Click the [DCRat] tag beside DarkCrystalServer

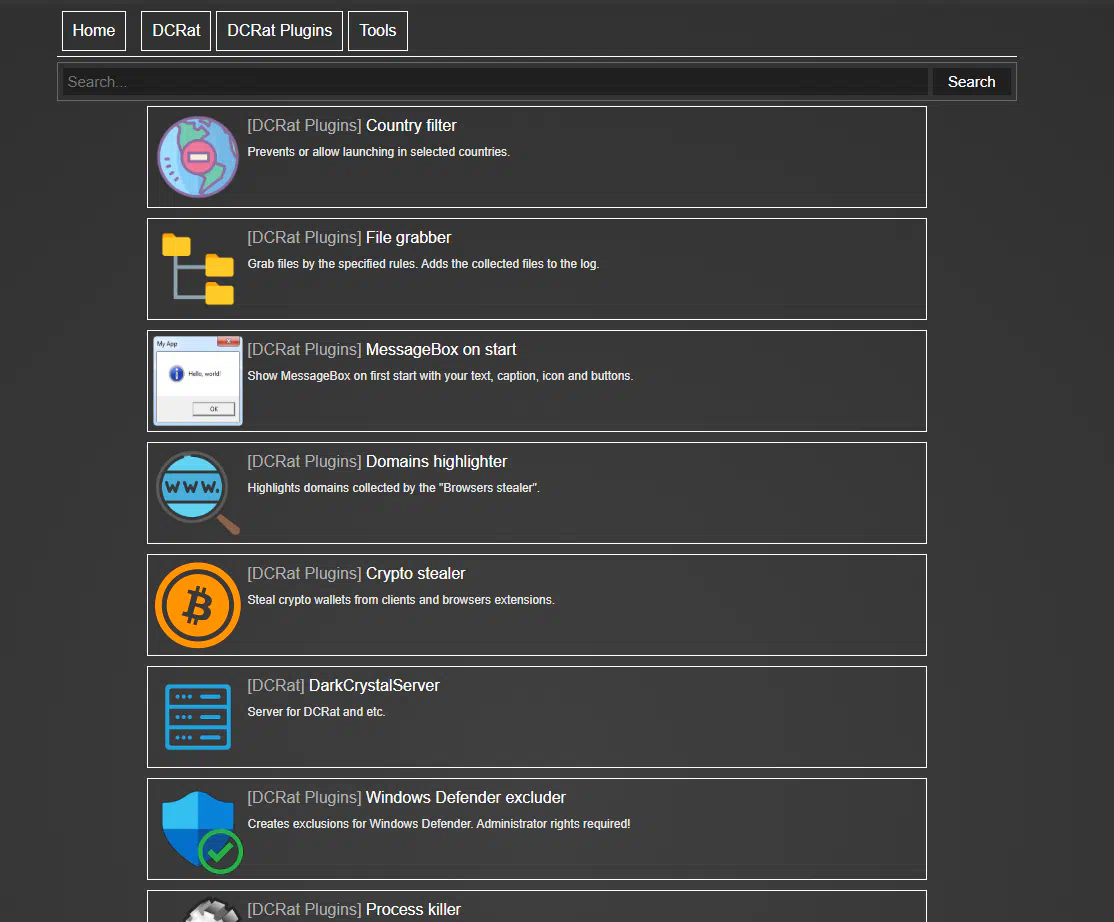[276, 685]
